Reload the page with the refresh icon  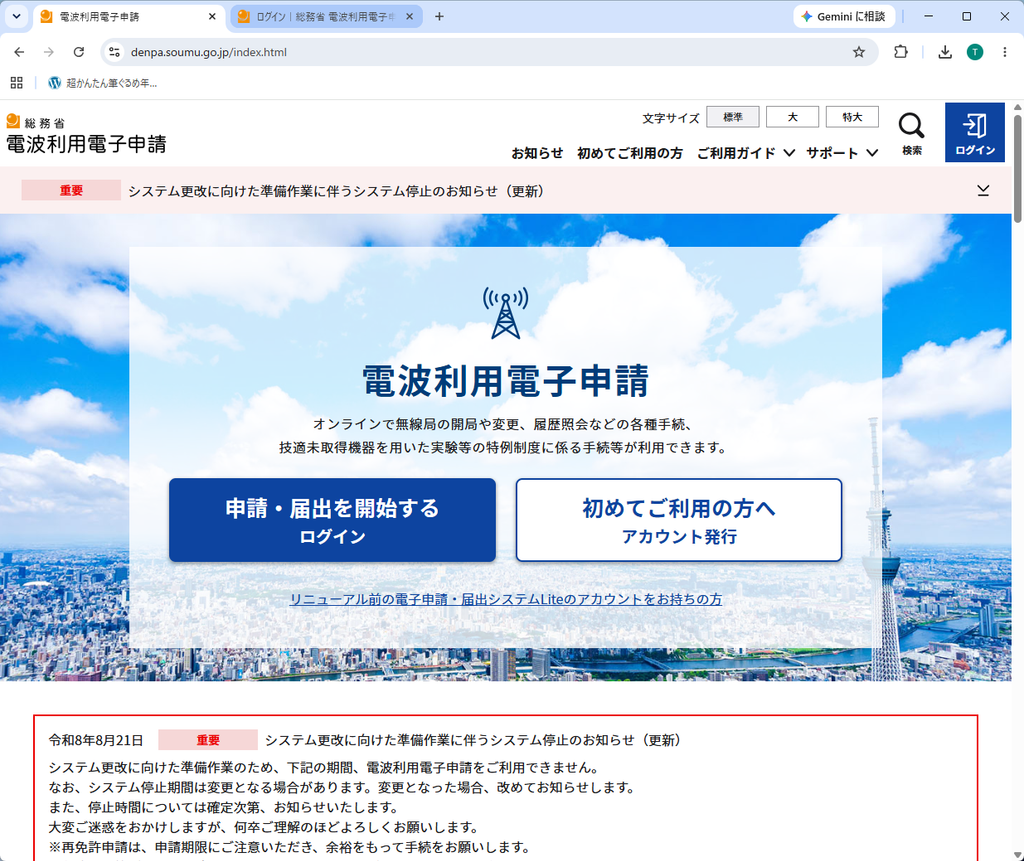pos(78,52)
